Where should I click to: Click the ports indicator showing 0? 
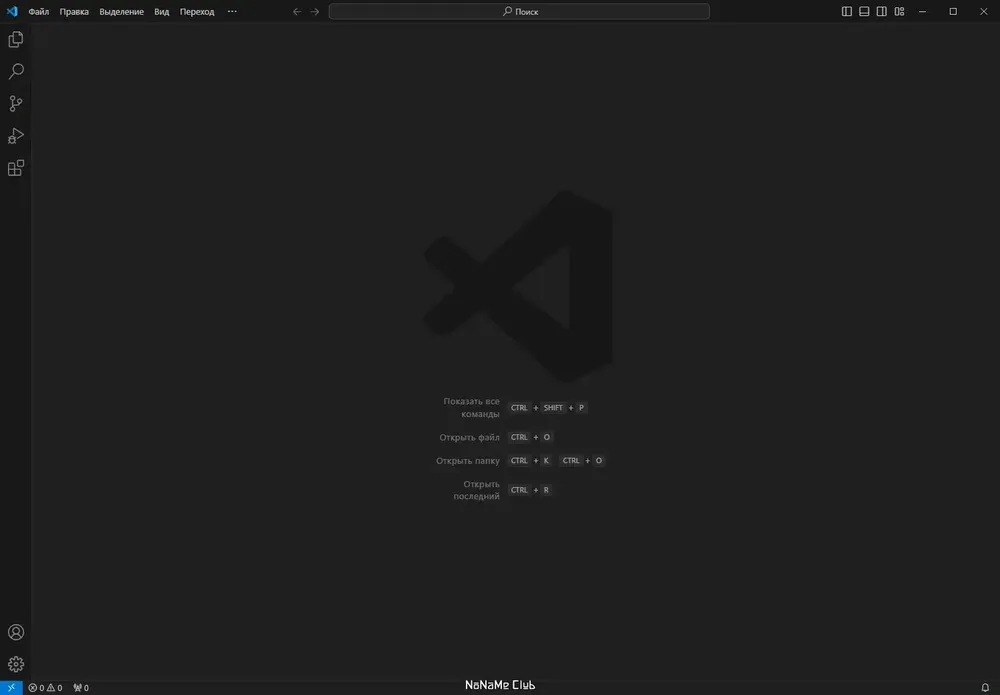click(81, 688)
